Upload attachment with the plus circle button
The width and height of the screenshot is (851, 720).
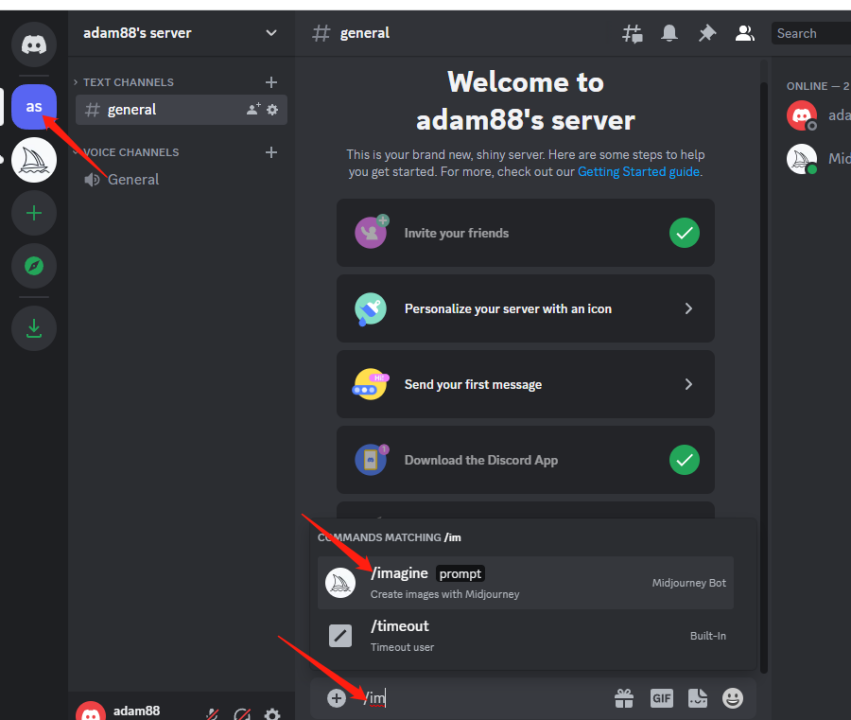click(x=336, y=698)
